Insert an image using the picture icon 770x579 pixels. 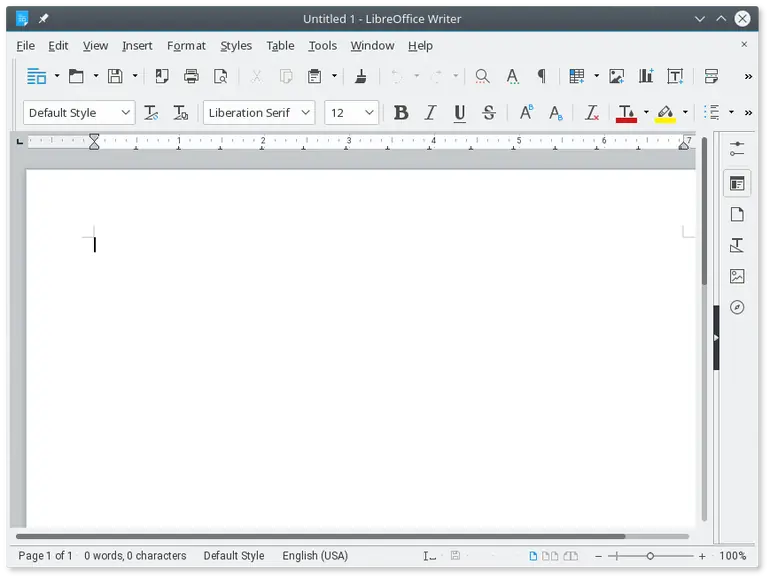tap(616, 76)
